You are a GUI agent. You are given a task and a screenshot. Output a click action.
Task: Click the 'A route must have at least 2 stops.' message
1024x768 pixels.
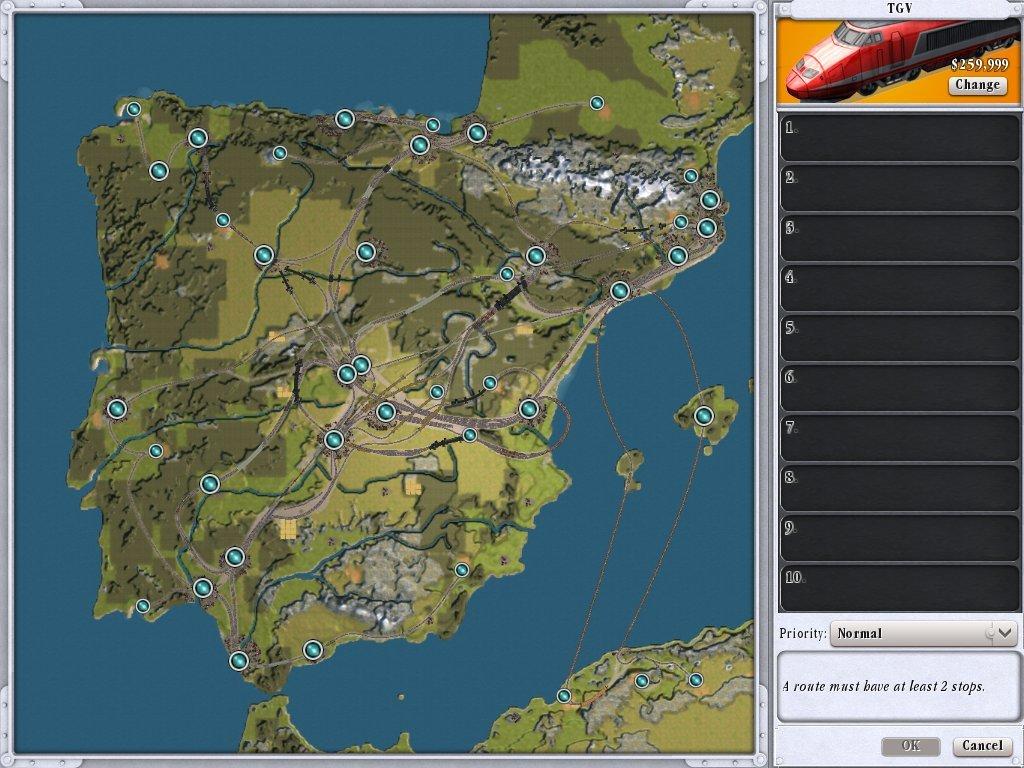pos(884,686)
